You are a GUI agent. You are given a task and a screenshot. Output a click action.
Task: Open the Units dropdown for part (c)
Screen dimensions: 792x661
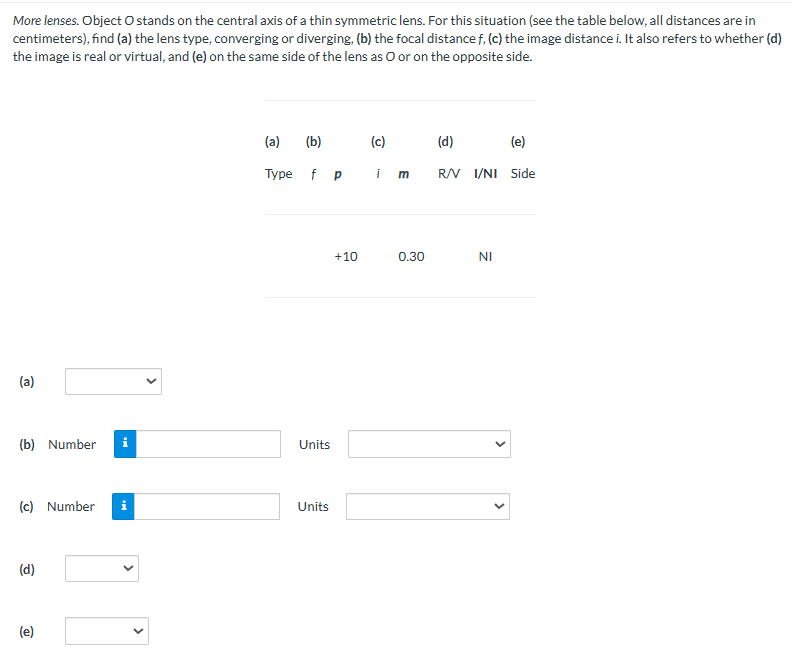pos(427,506)
